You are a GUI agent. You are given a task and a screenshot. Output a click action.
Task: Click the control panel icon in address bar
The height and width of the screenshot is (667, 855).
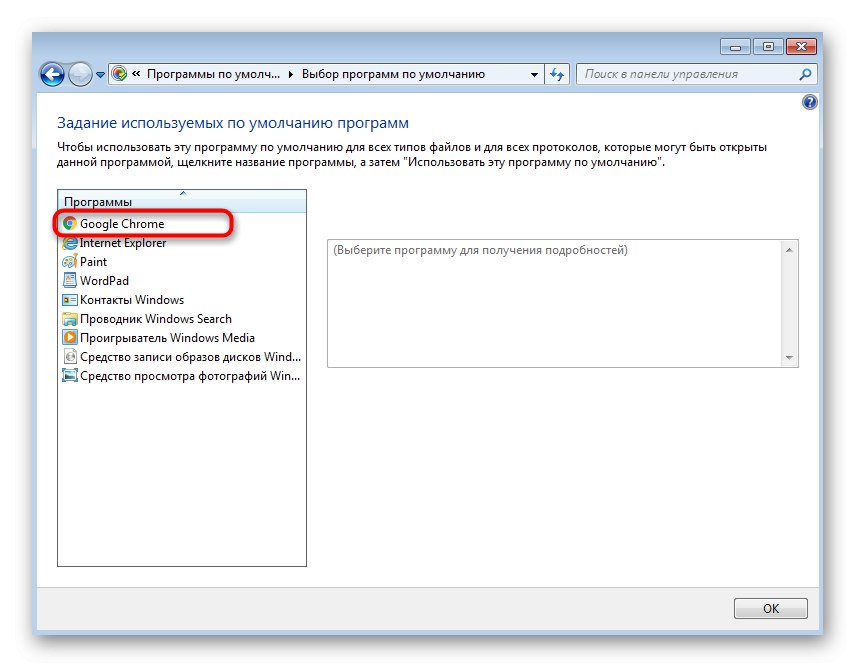(119, 74)
